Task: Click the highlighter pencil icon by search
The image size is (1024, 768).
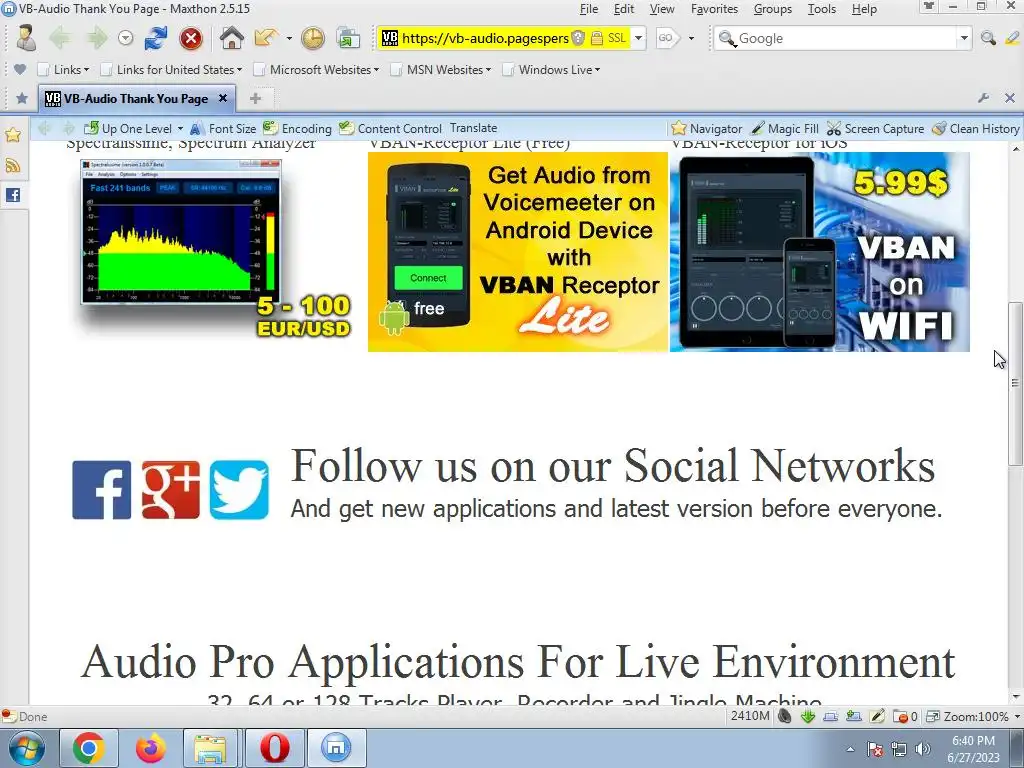Action: point(1012,39)
